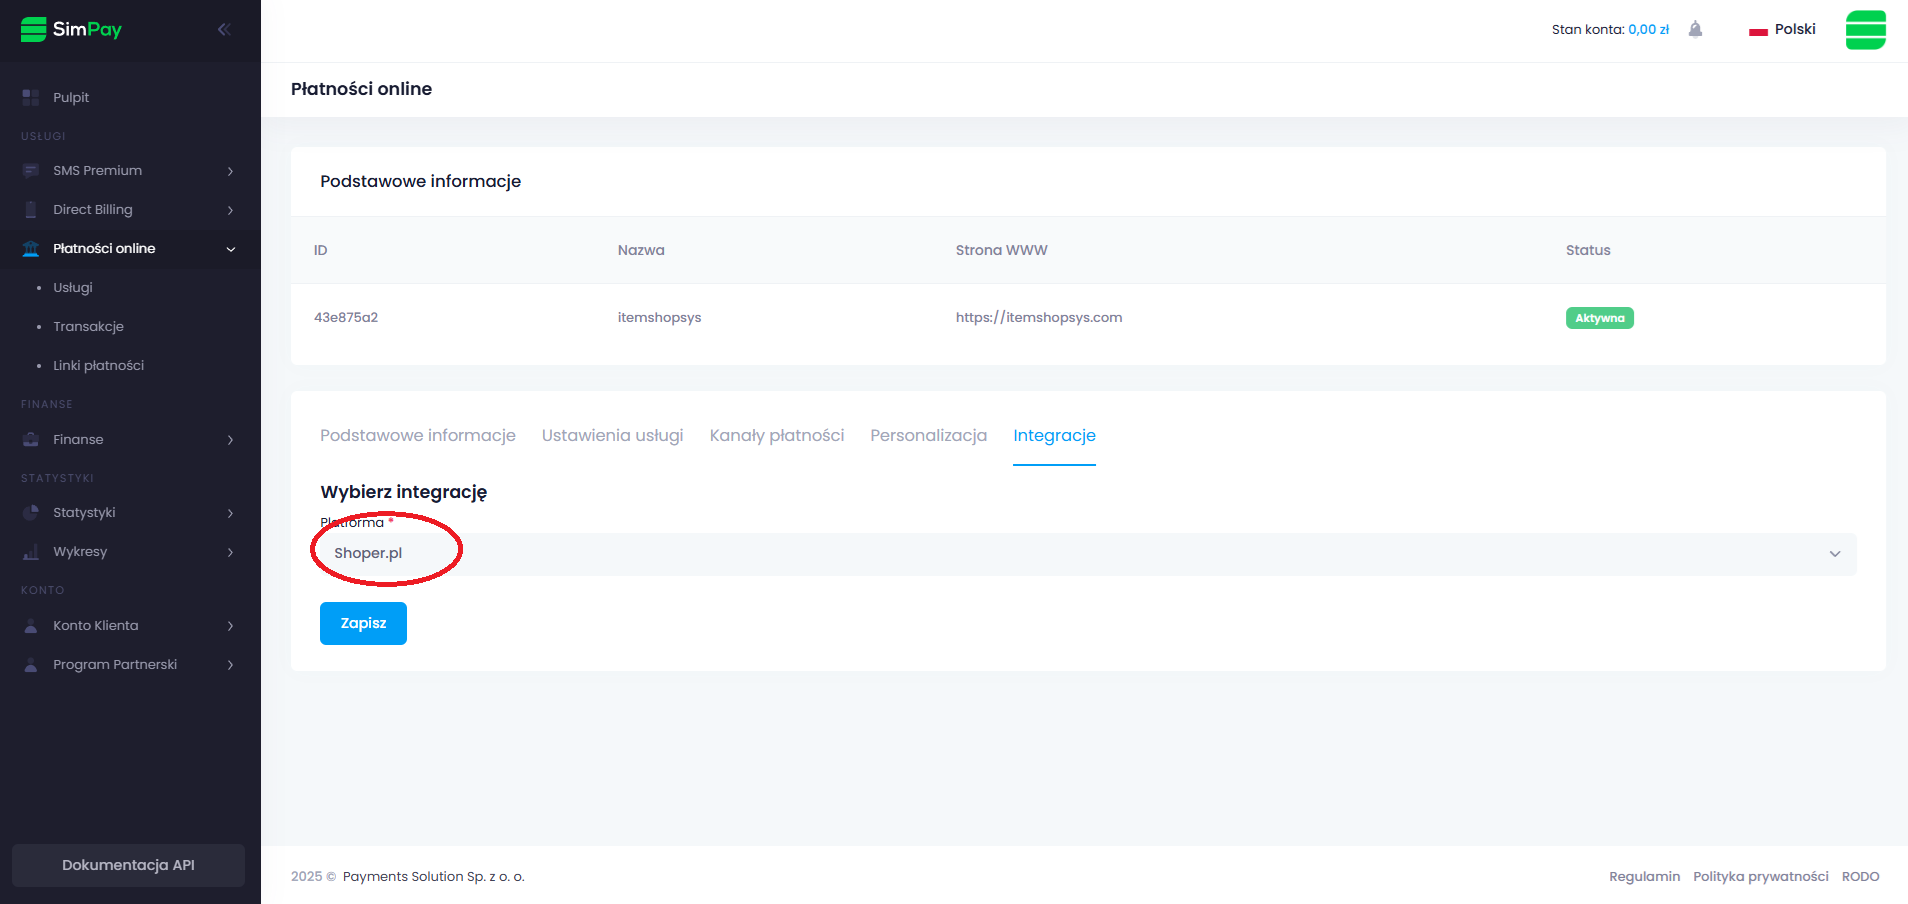1908x904 pixels.
Task: Expand Direct Billing submenu chevron
Action: (x=230, y=210)
